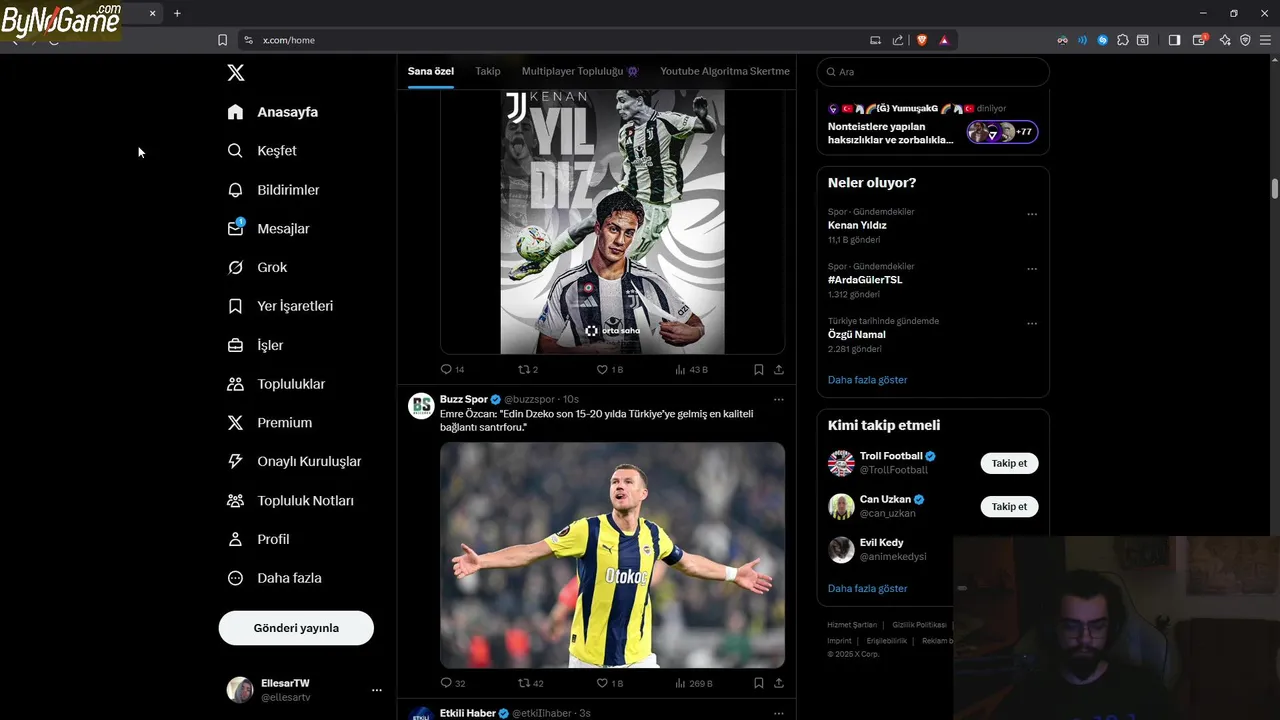
Task: Repost the Kenan Yıldız image post
Action: [x=528, y=370]
